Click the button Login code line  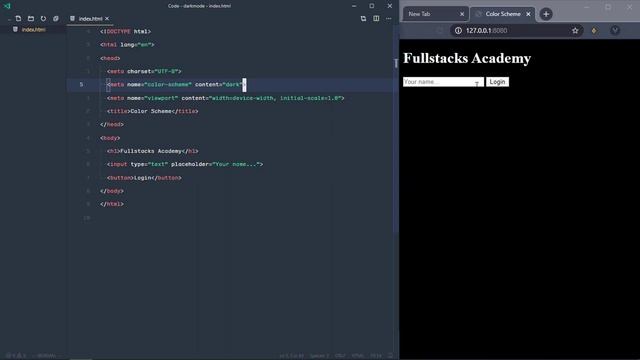click(144, 178)
